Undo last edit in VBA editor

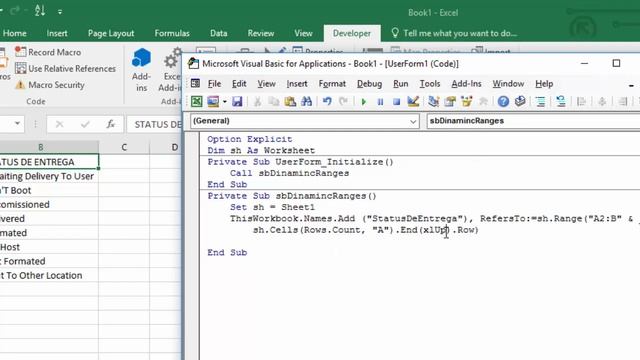tap(327, 101)
